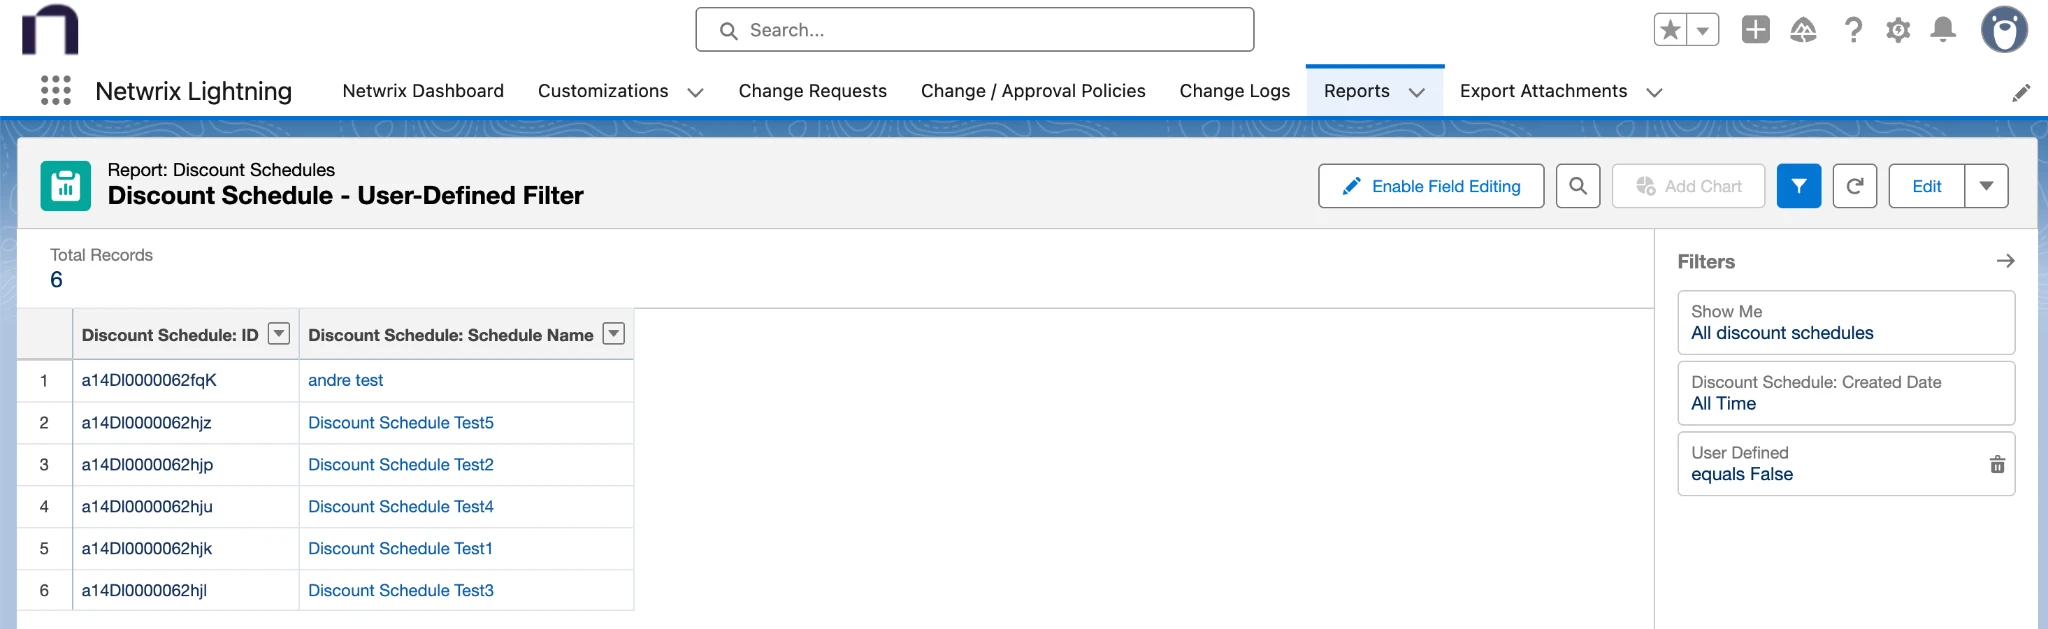
Task: Open the Customizations tab
Action: [x=603, y=91]
